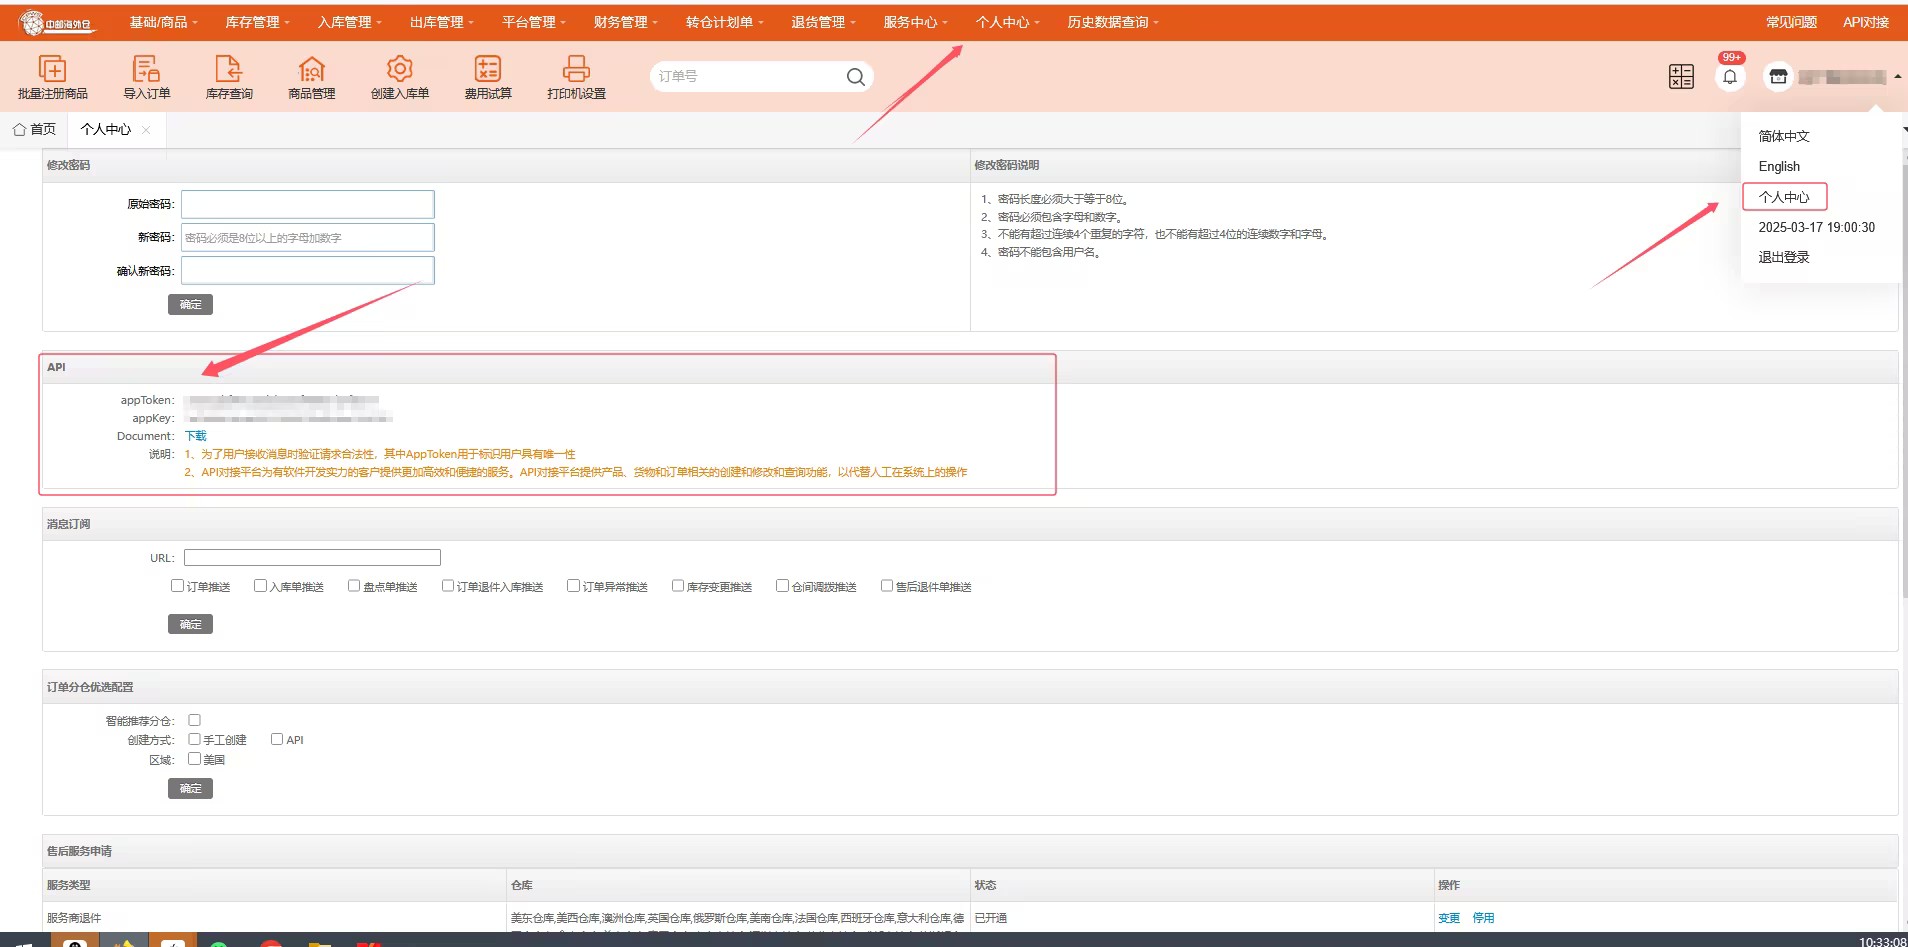The image size is (1908, 947).
Task: Click 确定 in the 订单分仓优选配置 section
Action: 190,788
